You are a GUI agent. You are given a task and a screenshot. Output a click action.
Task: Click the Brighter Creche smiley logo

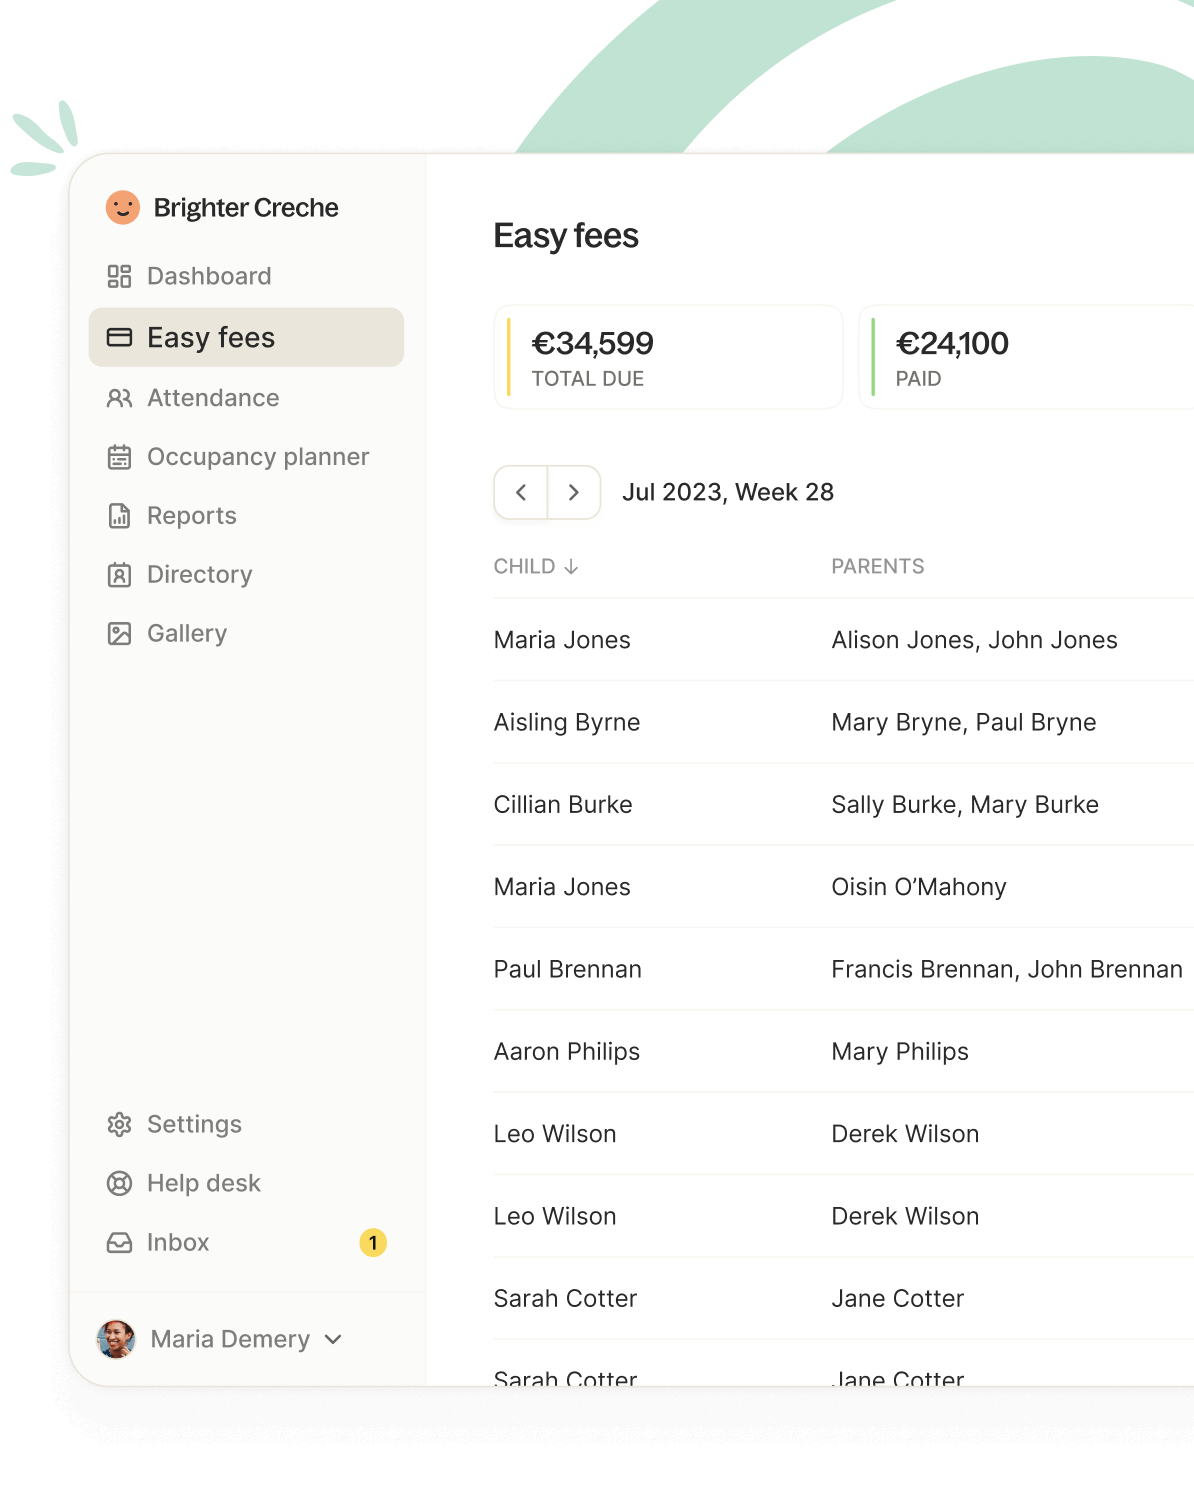coord(123,208)
